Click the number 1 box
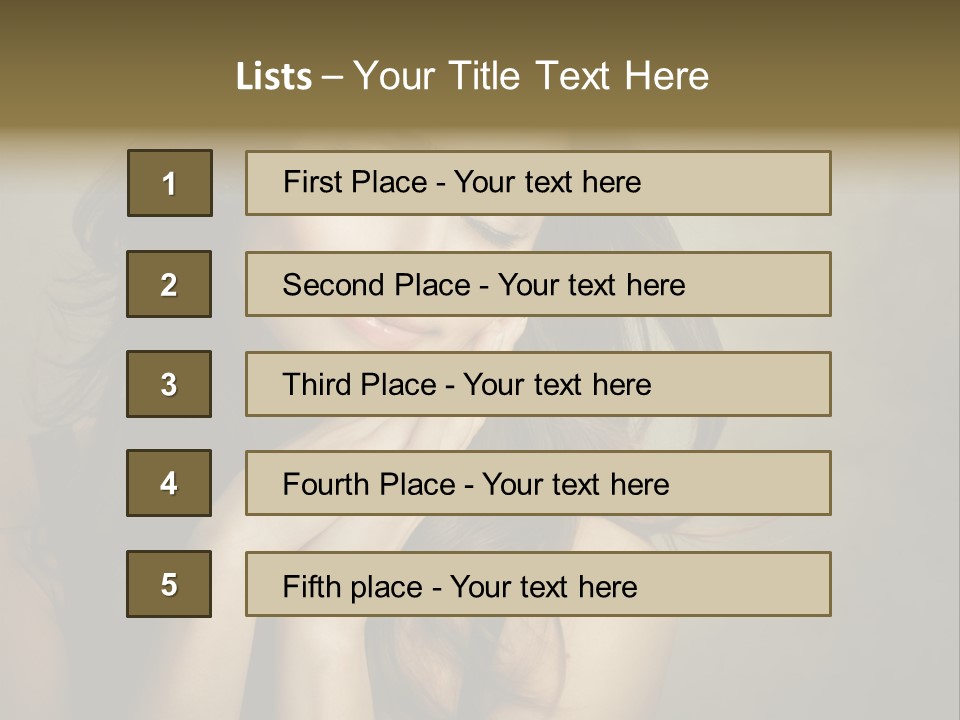Screen dimensions: 960x720 pos(170,183)
